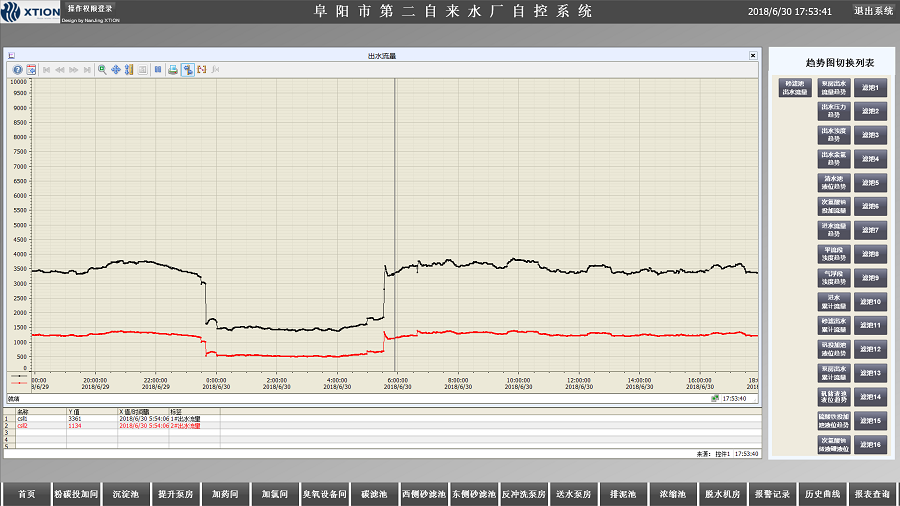Click the rewind double-arrow icon
The image size is (900, 506).
point(60,69)
